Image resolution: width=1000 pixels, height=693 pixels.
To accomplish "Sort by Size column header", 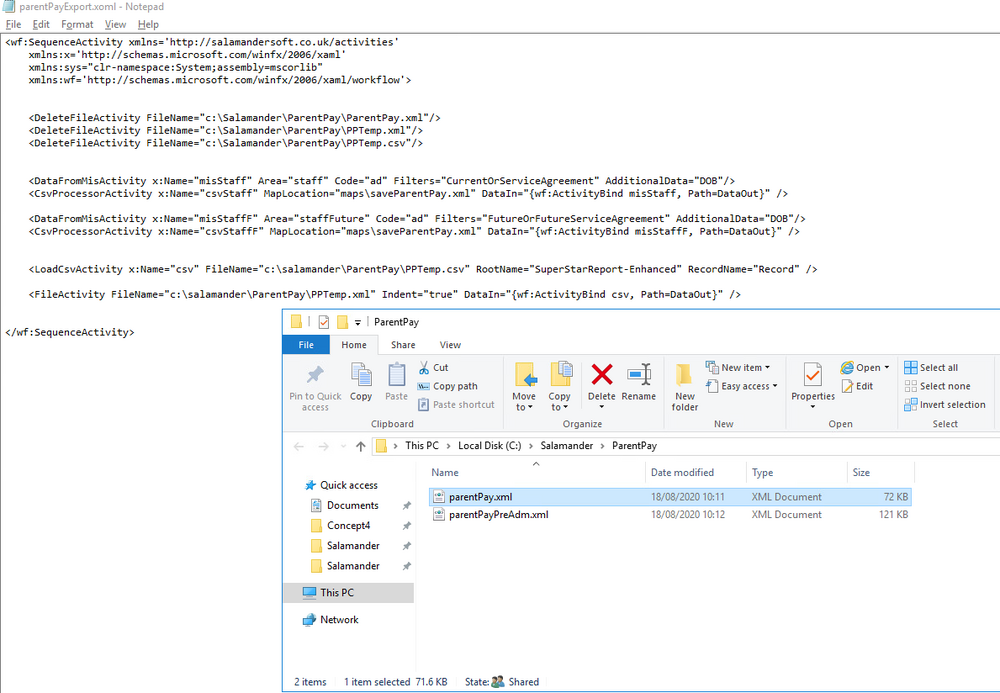I will pos(881,472).
